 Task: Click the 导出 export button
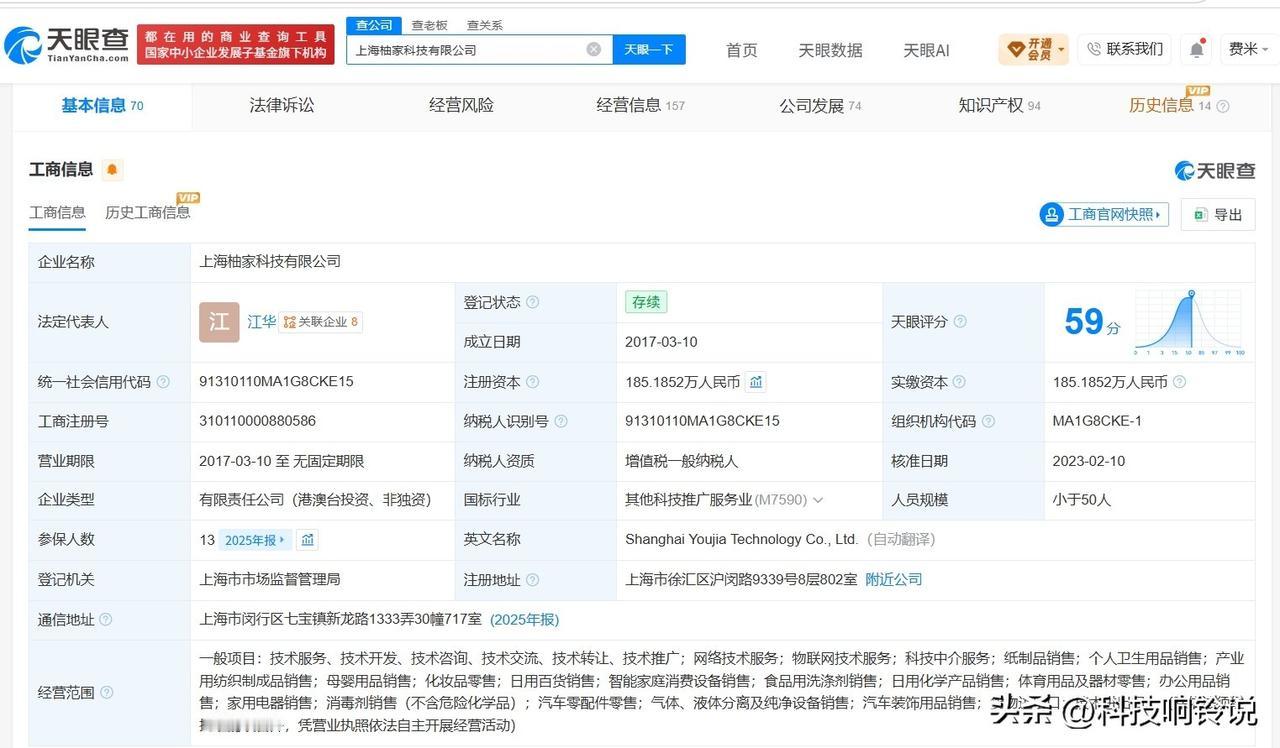pos(1218,214)
